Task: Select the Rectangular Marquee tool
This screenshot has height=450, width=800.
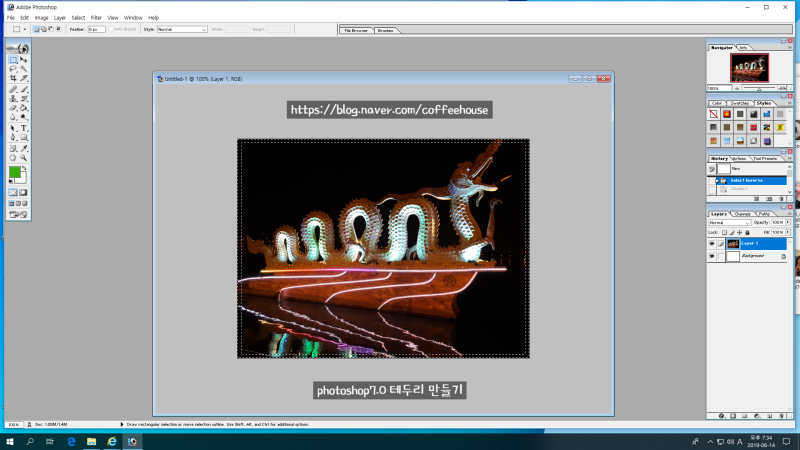Action: (13, 60)
